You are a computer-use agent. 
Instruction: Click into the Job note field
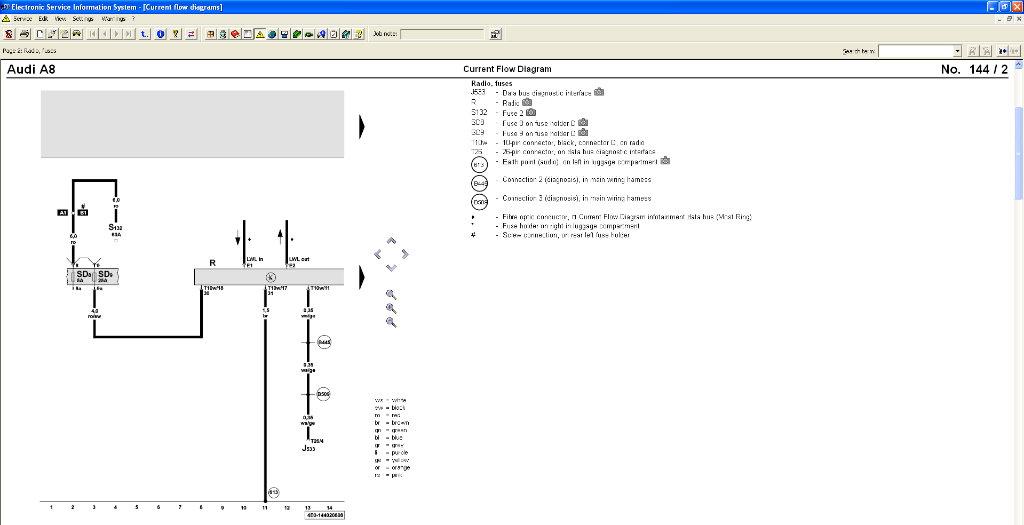(442, 34)
